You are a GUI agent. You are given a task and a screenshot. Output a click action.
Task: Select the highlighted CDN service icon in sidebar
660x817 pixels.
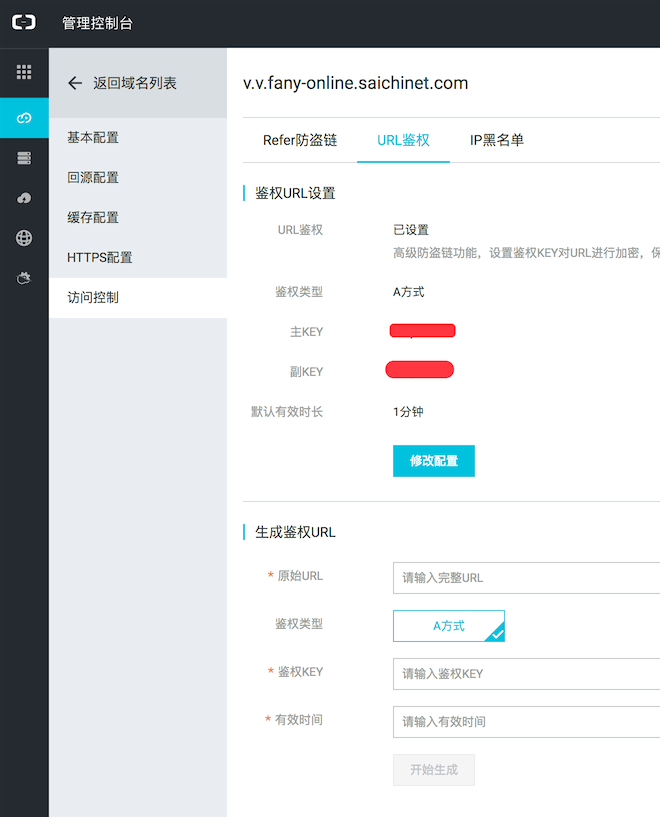[x=23, y=117]
